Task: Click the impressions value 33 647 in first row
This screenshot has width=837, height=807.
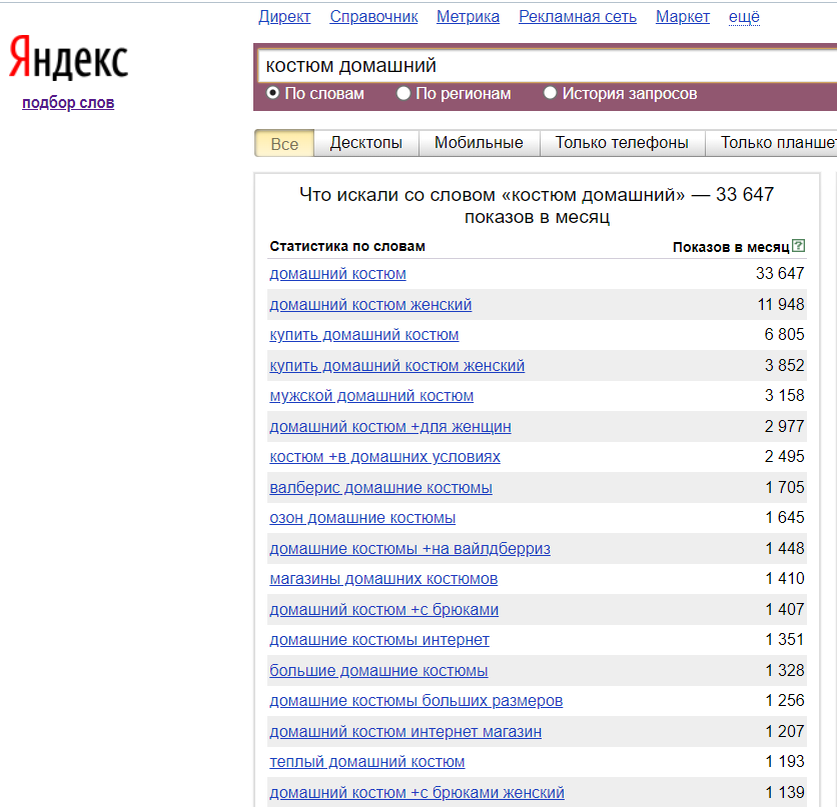Action: 780,273
